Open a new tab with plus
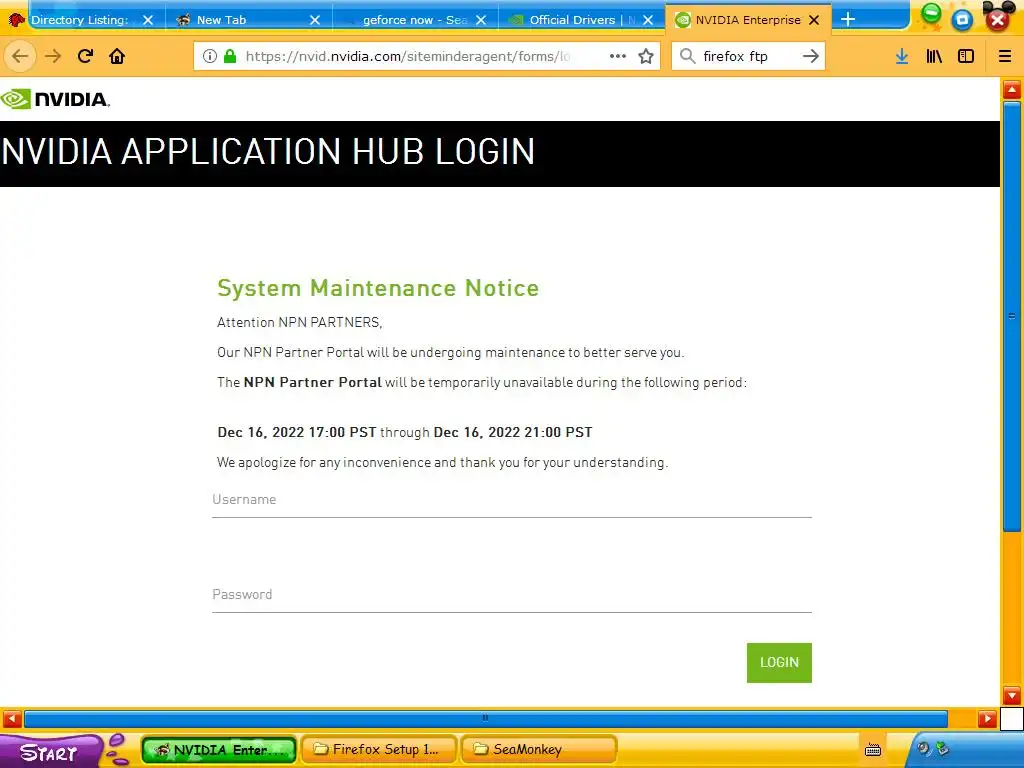The height and width of the screenshot is (768, 1024). 848,20
